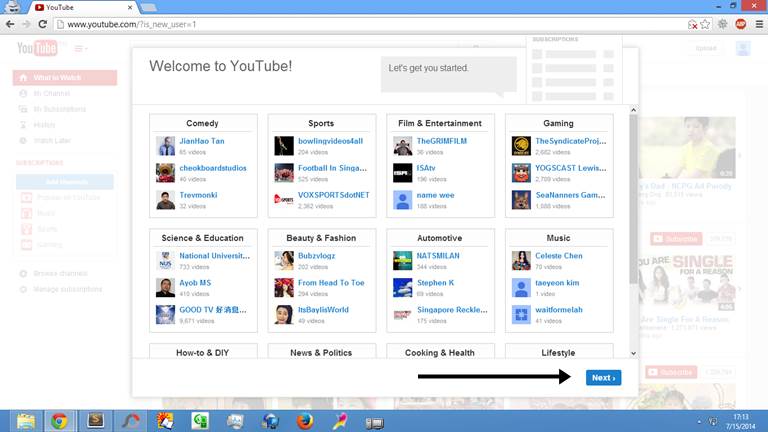Click cheokboardstudios channel avatar
Viewport: 768px width, 432px height.
point(166,173)
